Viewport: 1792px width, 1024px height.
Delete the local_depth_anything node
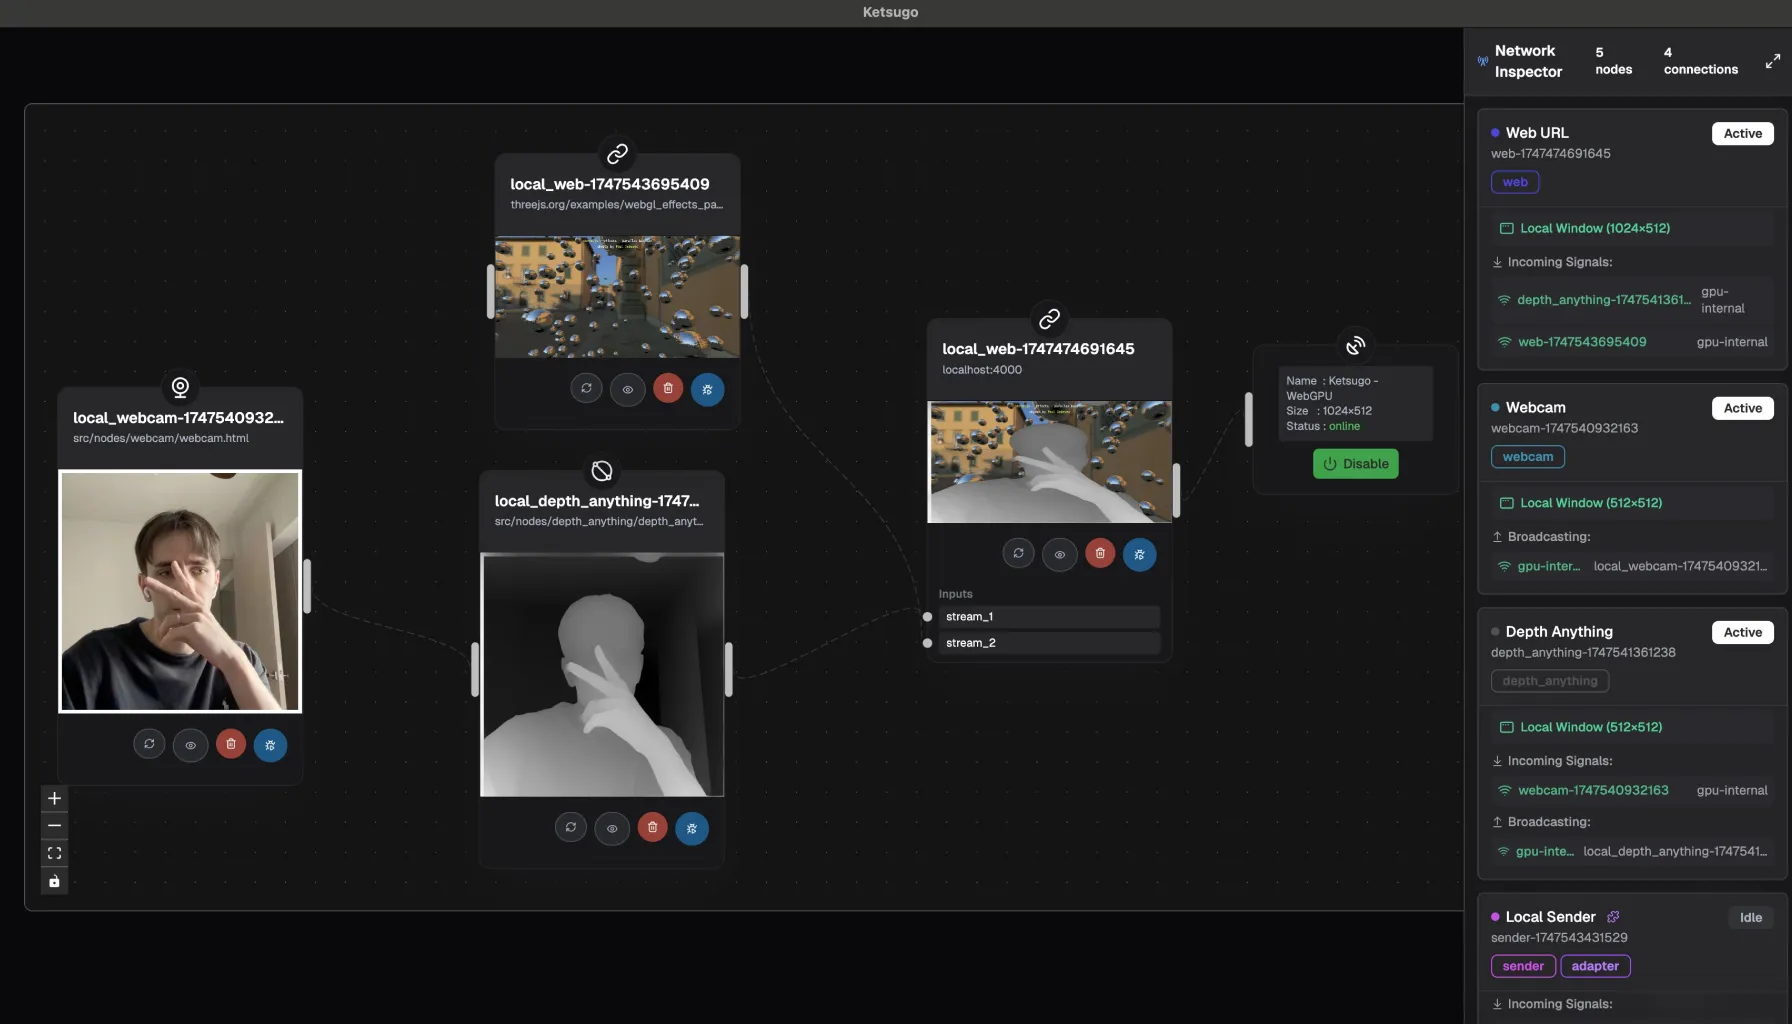pyautogui.click(x=653, y=827)
